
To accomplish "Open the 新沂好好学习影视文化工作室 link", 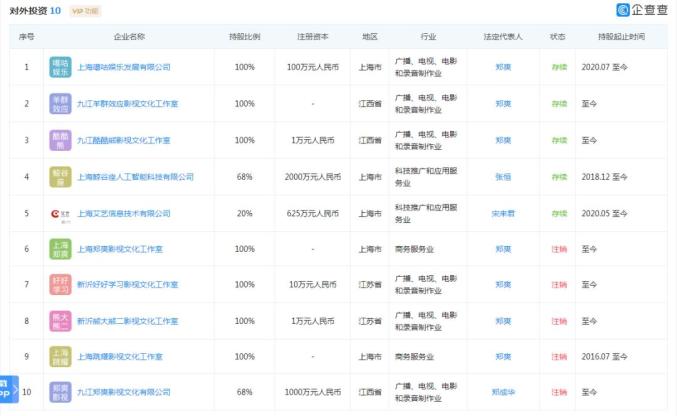I will 127,285.
